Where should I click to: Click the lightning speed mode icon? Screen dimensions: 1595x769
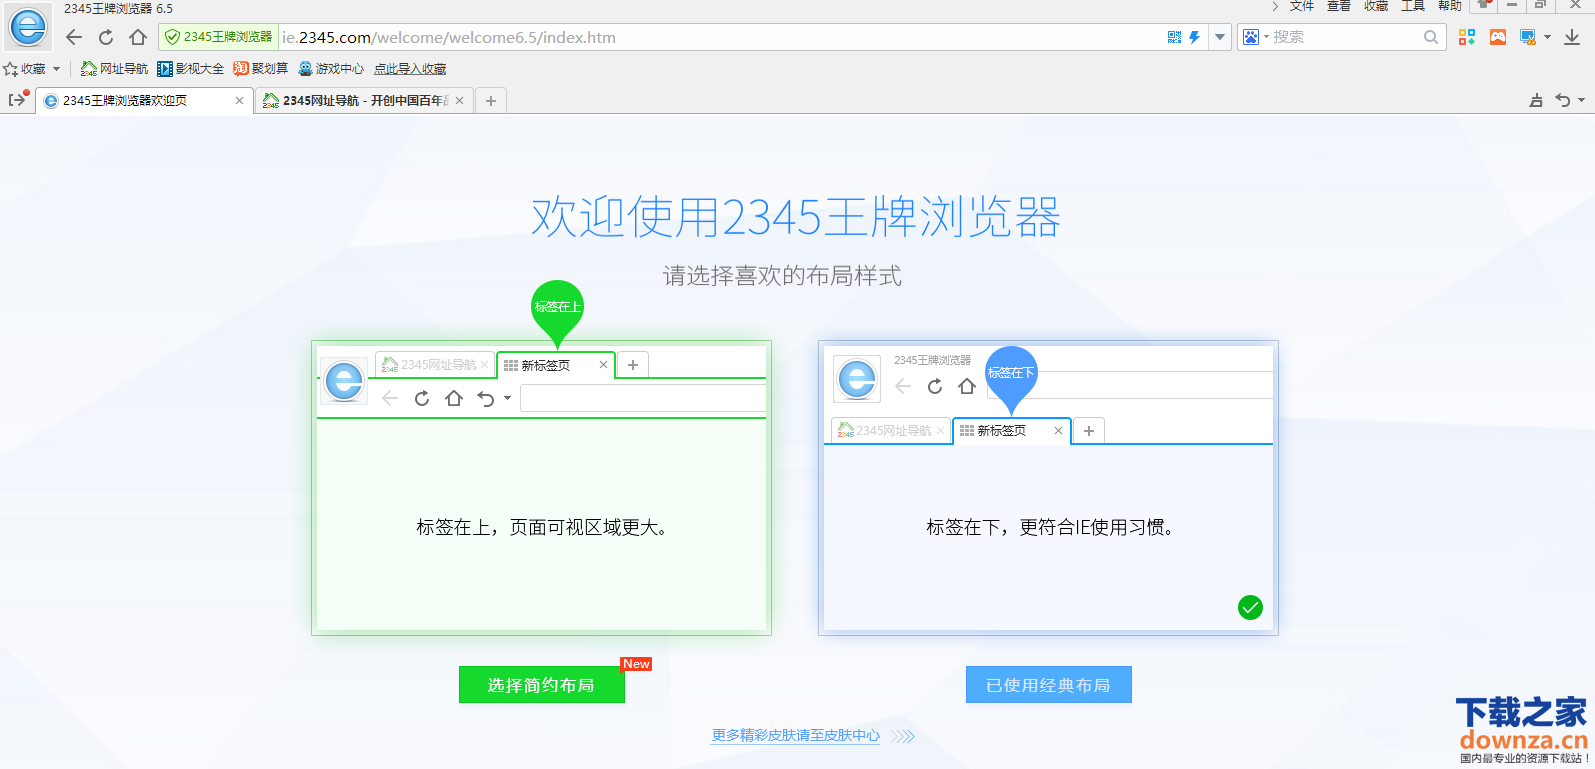click(x=1194, y=37)
